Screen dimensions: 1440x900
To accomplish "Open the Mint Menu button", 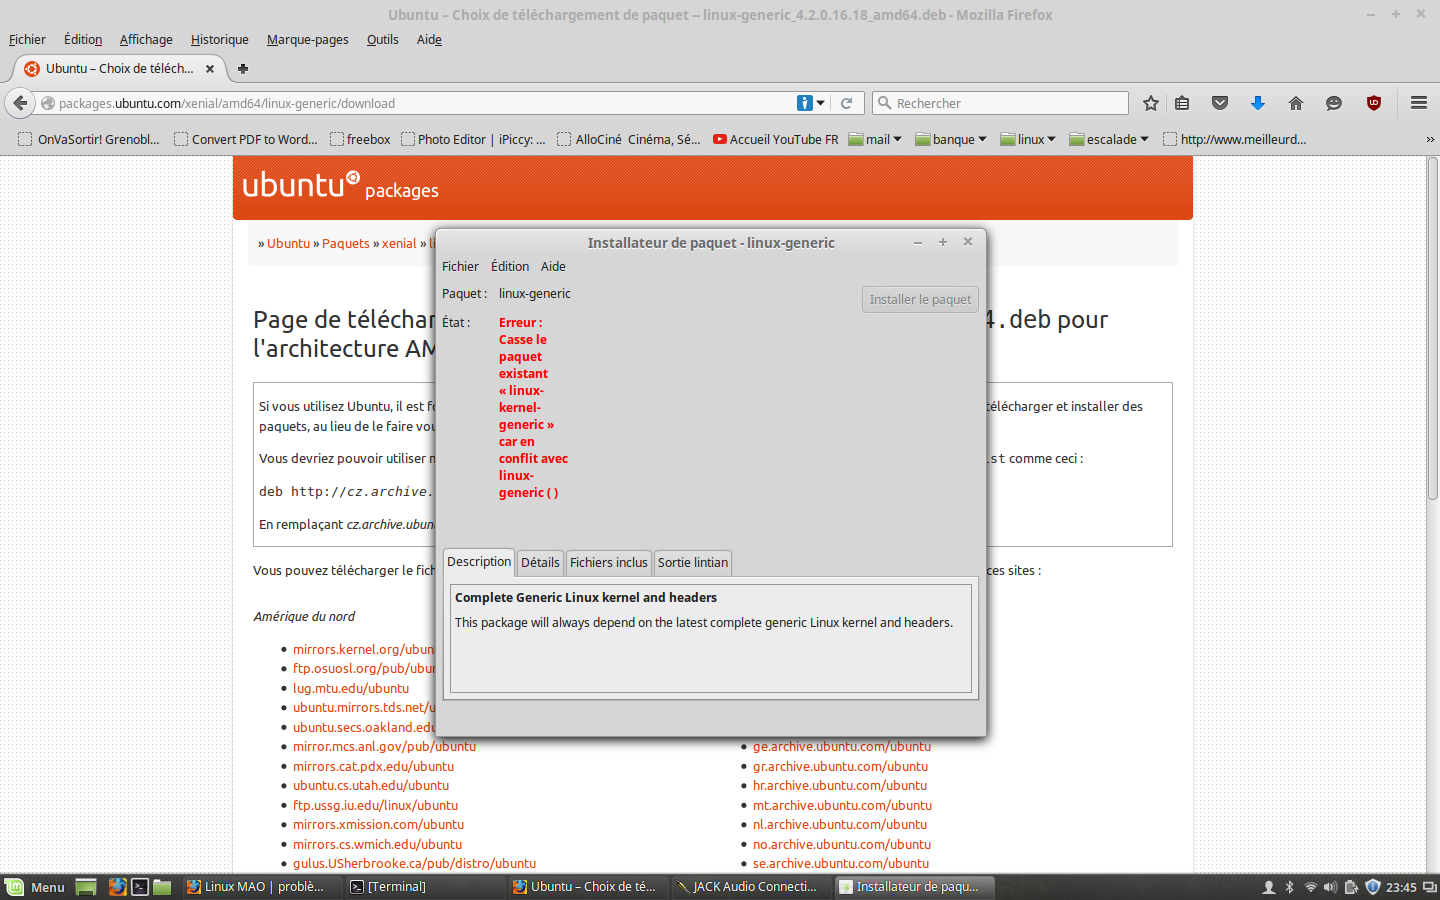I will [35, 887].
